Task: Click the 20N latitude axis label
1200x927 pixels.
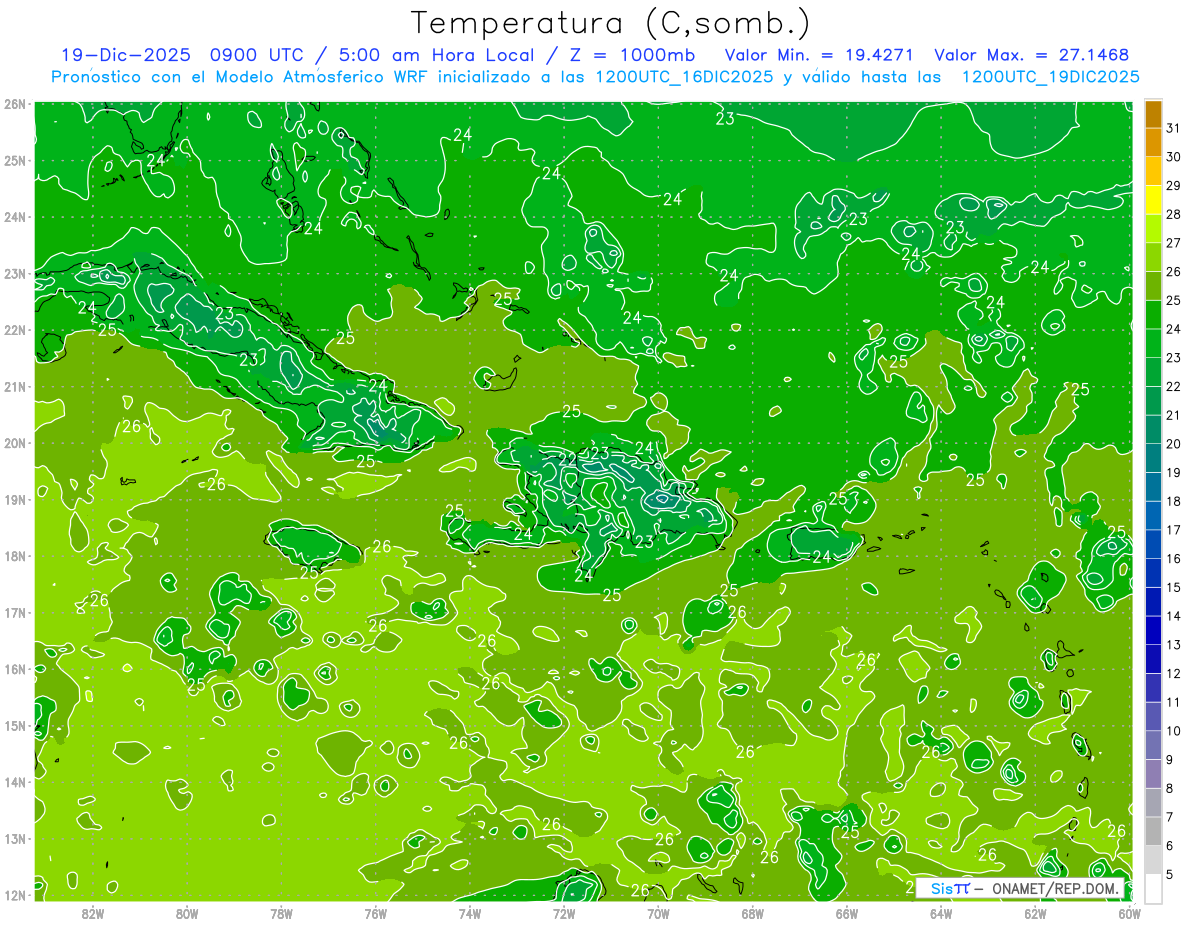Action: [x=15, y=443]
